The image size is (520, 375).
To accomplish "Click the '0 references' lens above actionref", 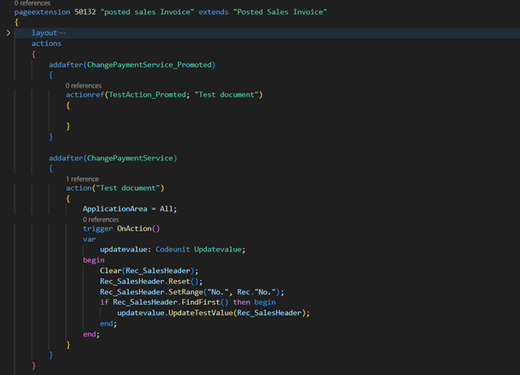I will pos(83,86).
